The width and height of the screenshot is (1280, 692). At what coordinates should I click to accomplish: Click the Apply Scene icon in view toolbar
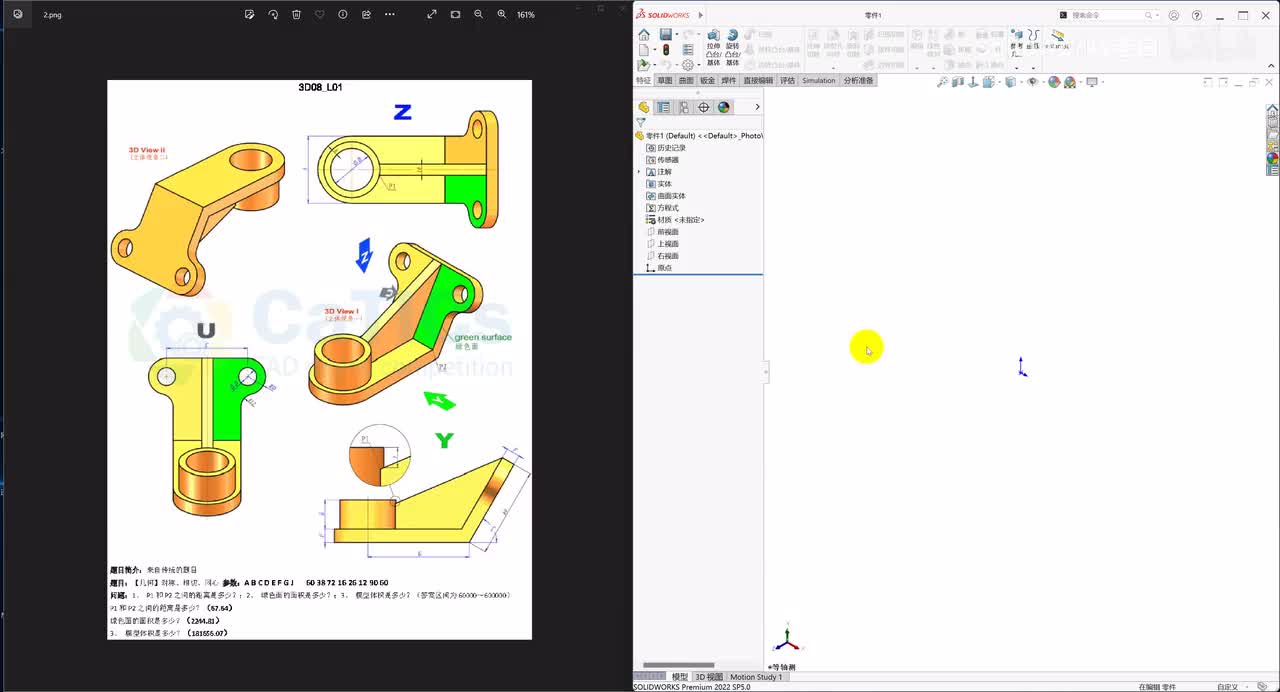point(1070,82)
